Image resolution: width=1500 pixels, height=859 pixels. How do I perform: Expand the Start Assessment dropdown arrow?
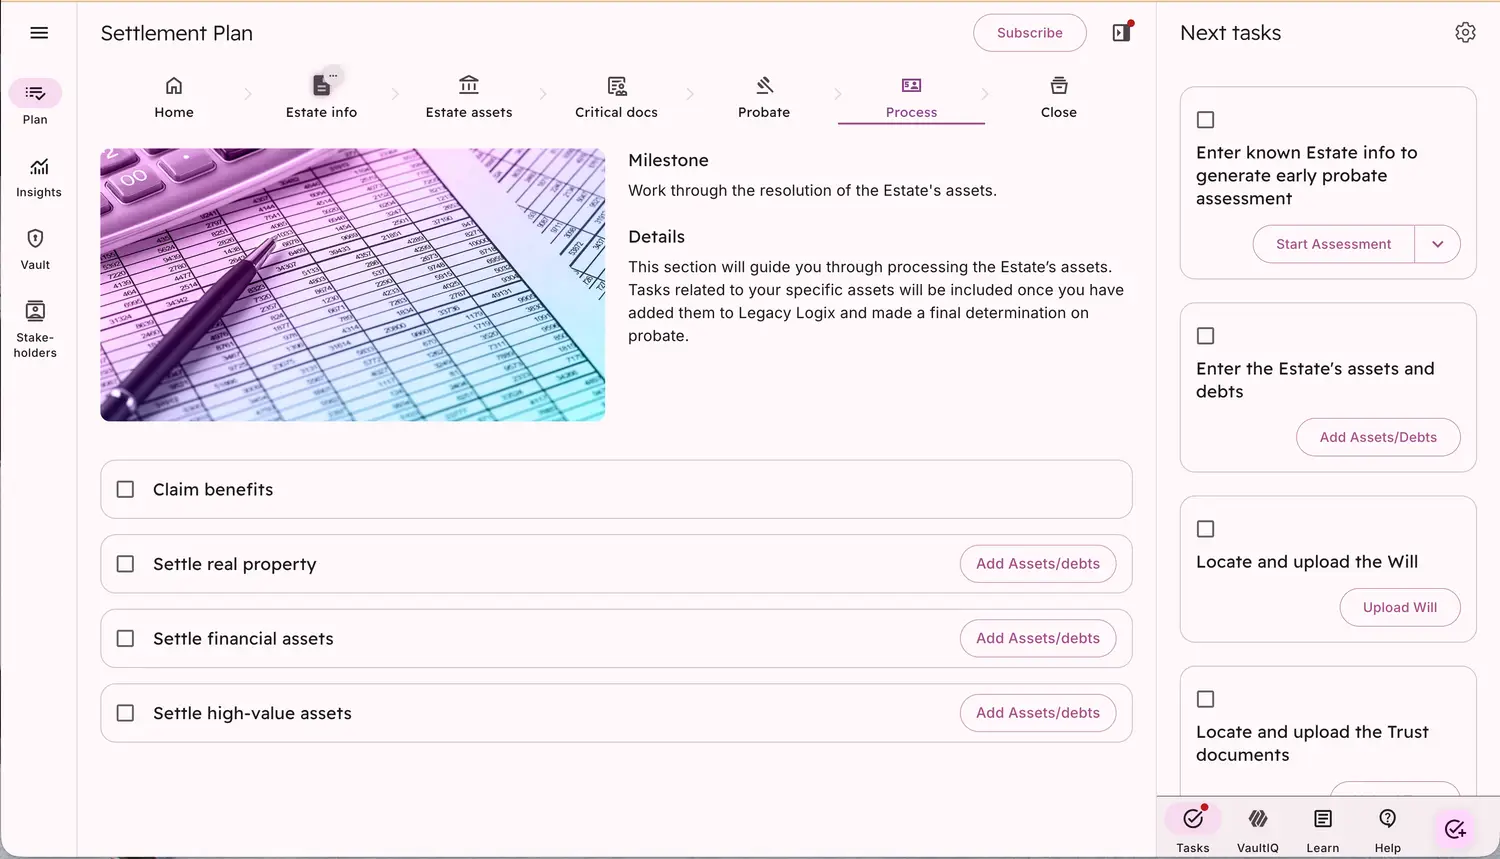pyautogui.click(x=1437, y=244)
